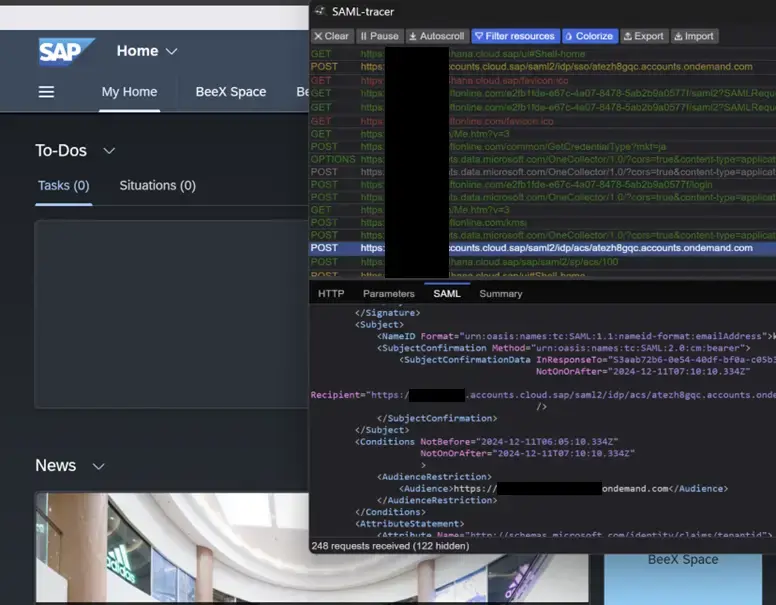Select the OPTIONS request row
776x605 pixels.
pos(542,159)
